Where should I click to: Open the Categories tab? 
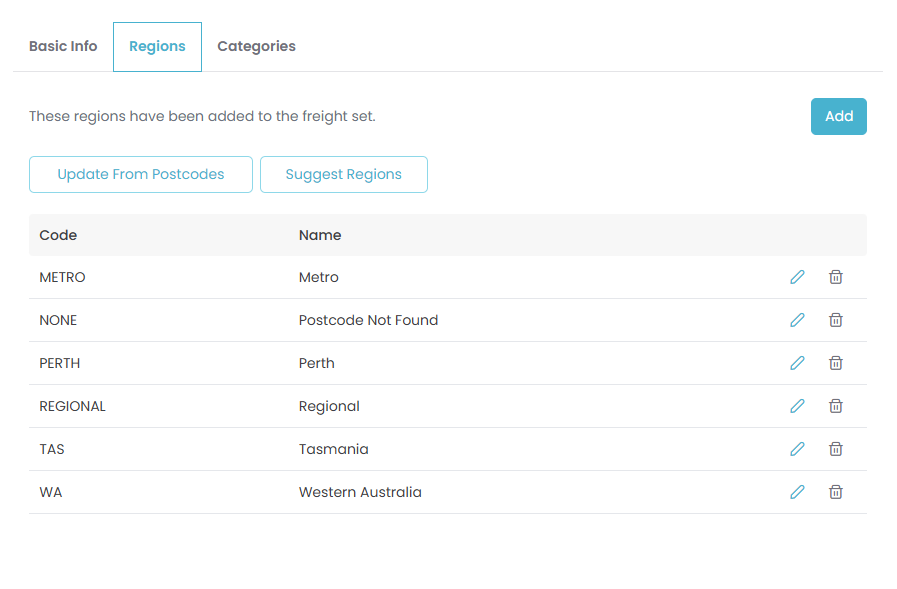(256, 46)
